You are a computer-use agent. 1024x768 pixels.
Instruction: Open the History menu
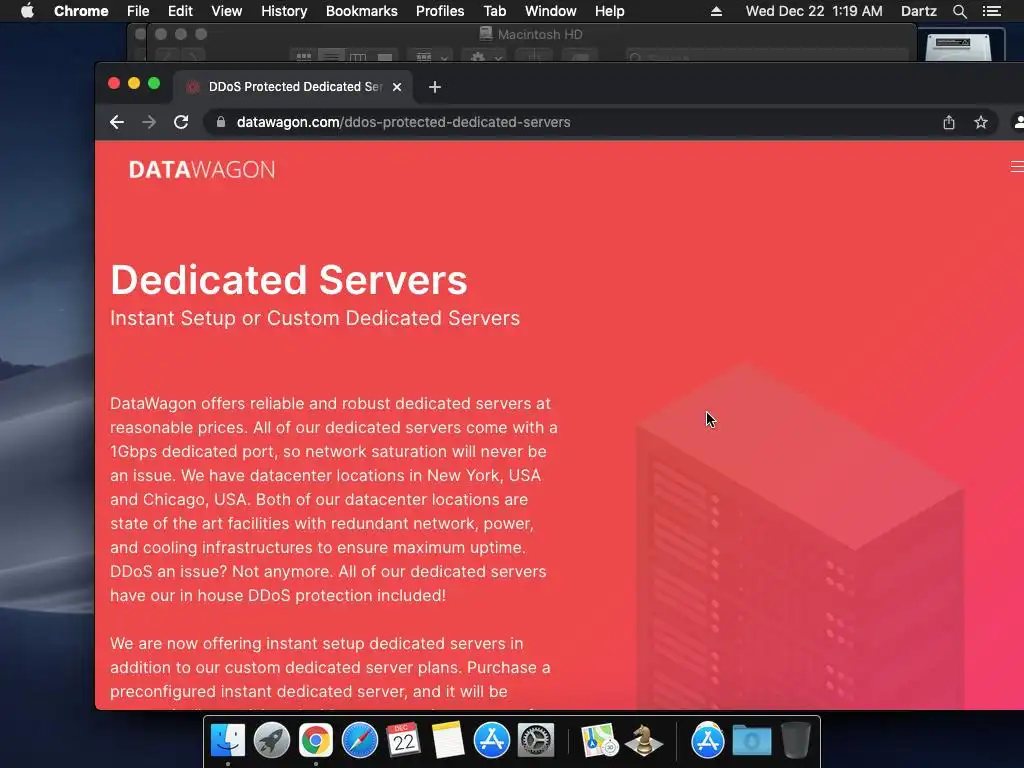click(284, 11)
